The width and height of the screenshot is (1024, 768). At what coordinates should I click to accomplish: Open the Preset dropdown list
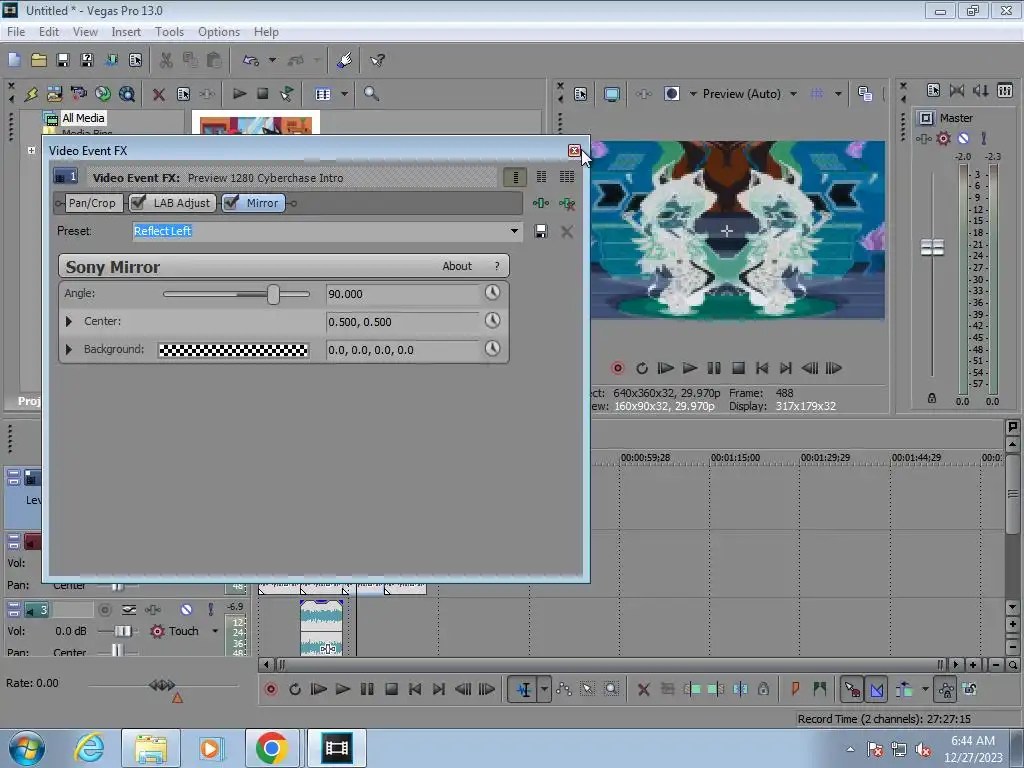(515, 231)
